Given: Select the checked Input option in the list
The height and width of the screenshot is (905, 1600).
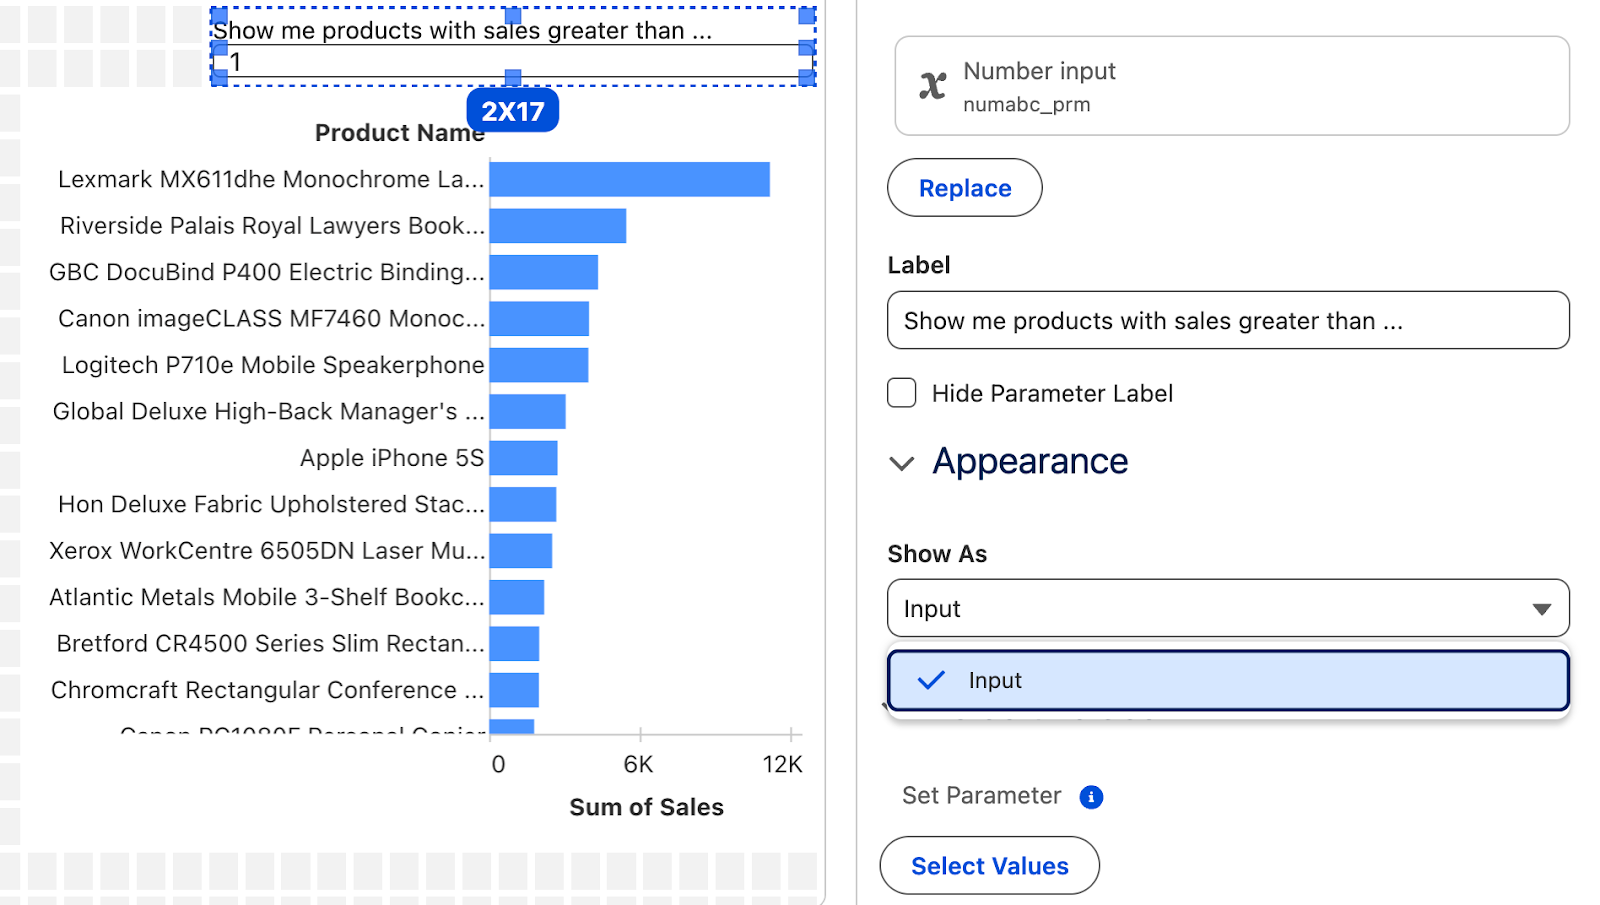Looking at the screenshot, I should pos(1228,681).
